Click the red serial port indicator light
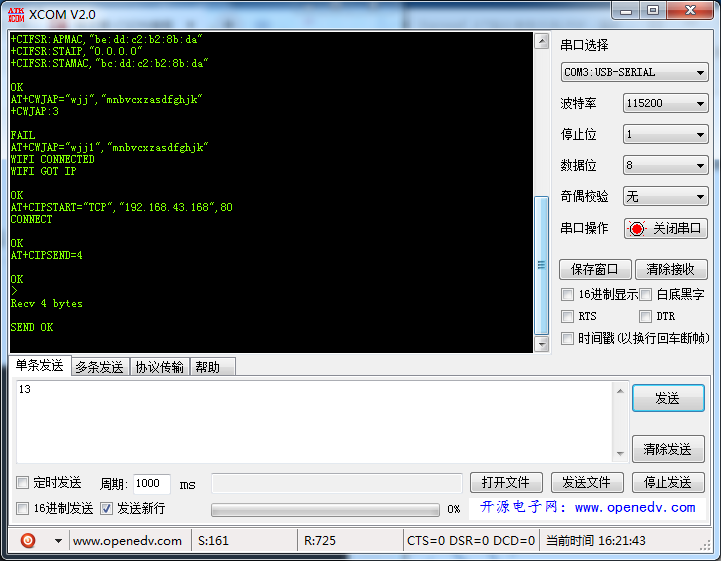This screenshot has width=721, height=561. click(x=637, y=229)
